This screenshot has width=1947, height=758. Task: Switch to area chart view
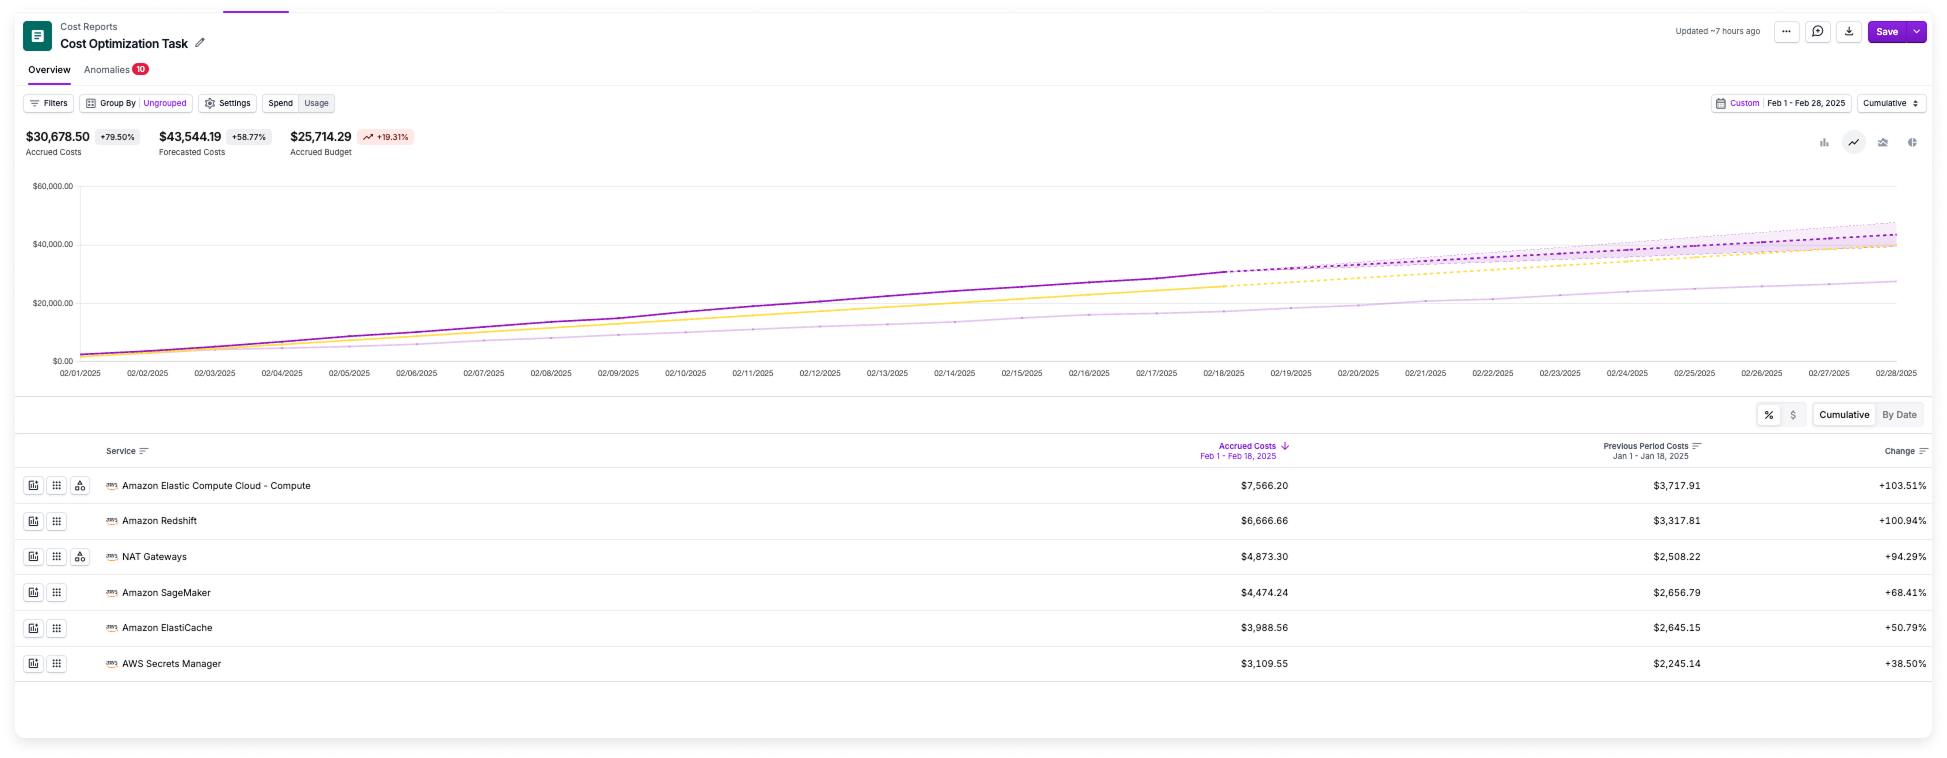pos(1883,142)
